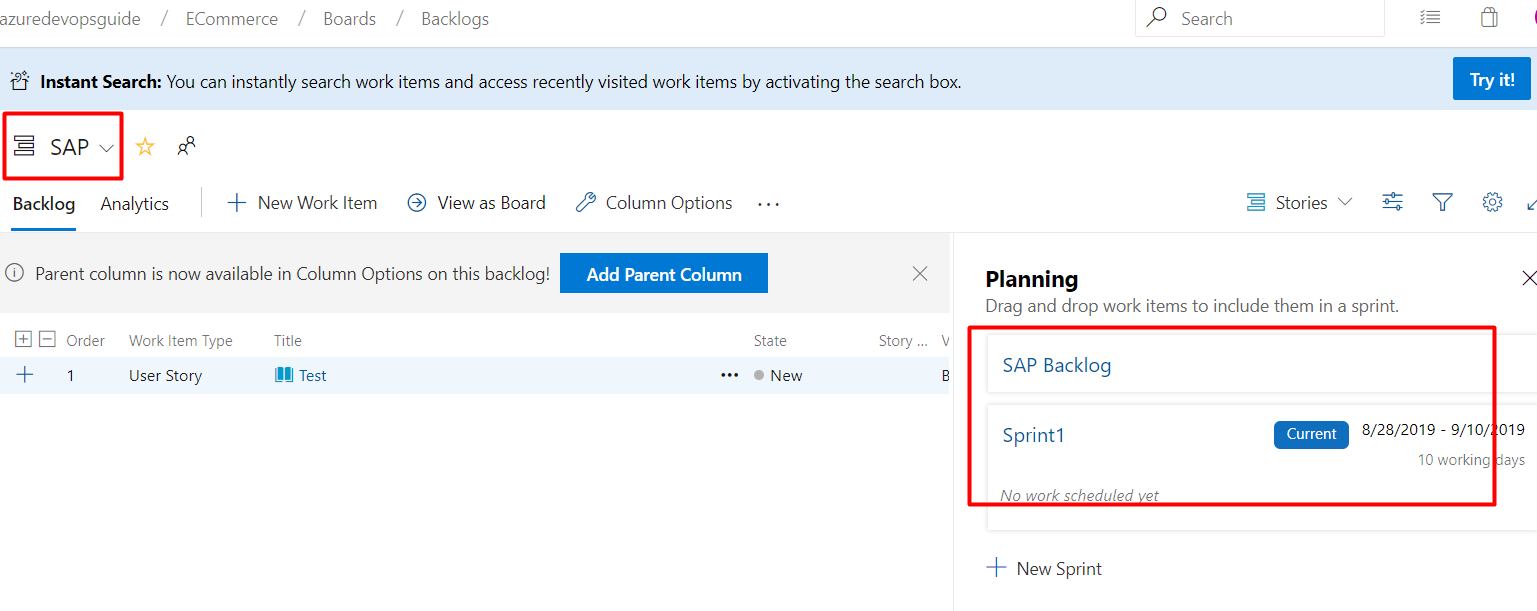
Task: Click the Current sprint badge
Action: (1311, 435)
